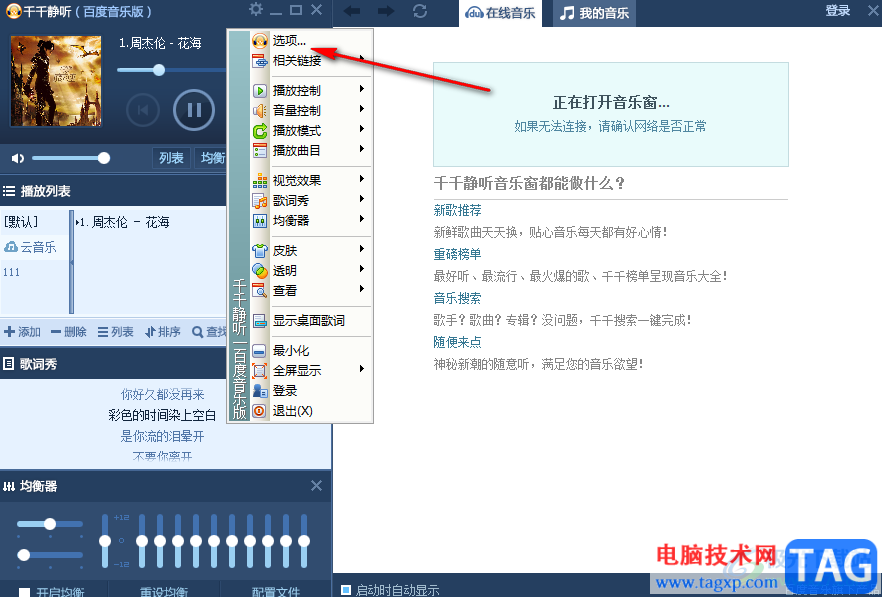Expand the 皮肤 submenu

click(x=362, y=249)
